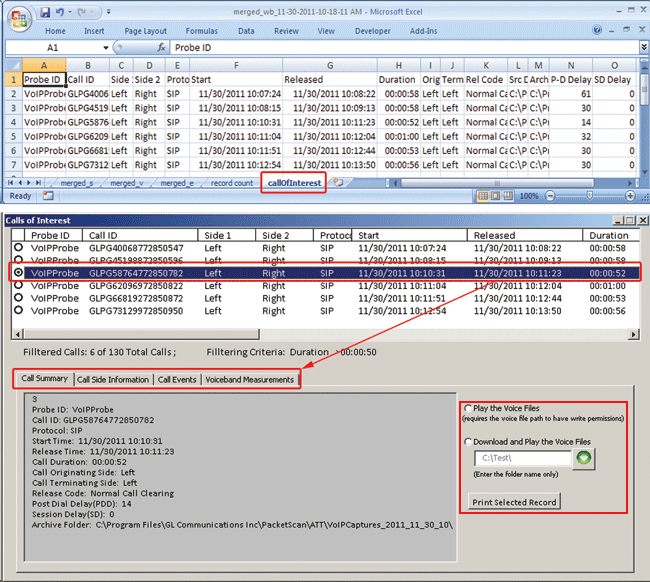Click the zoom in plus button
Viewport: 650px width, 582px height.
click(630, 196)
